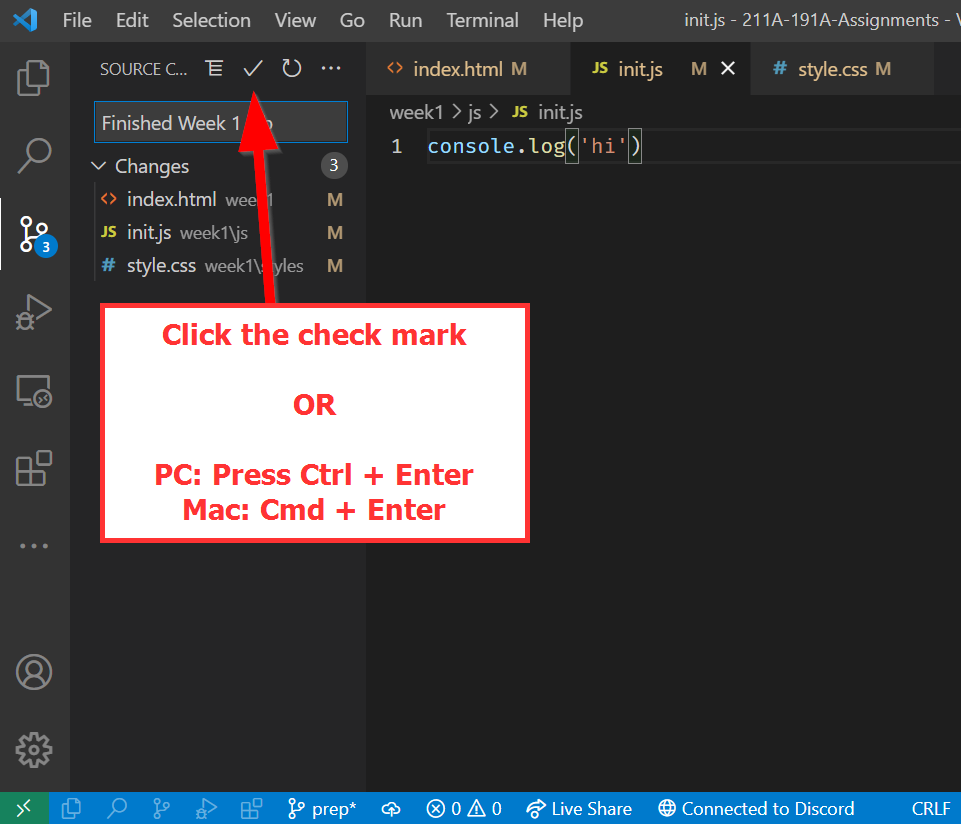Open the Manage settings gear

tap(34, 749)
